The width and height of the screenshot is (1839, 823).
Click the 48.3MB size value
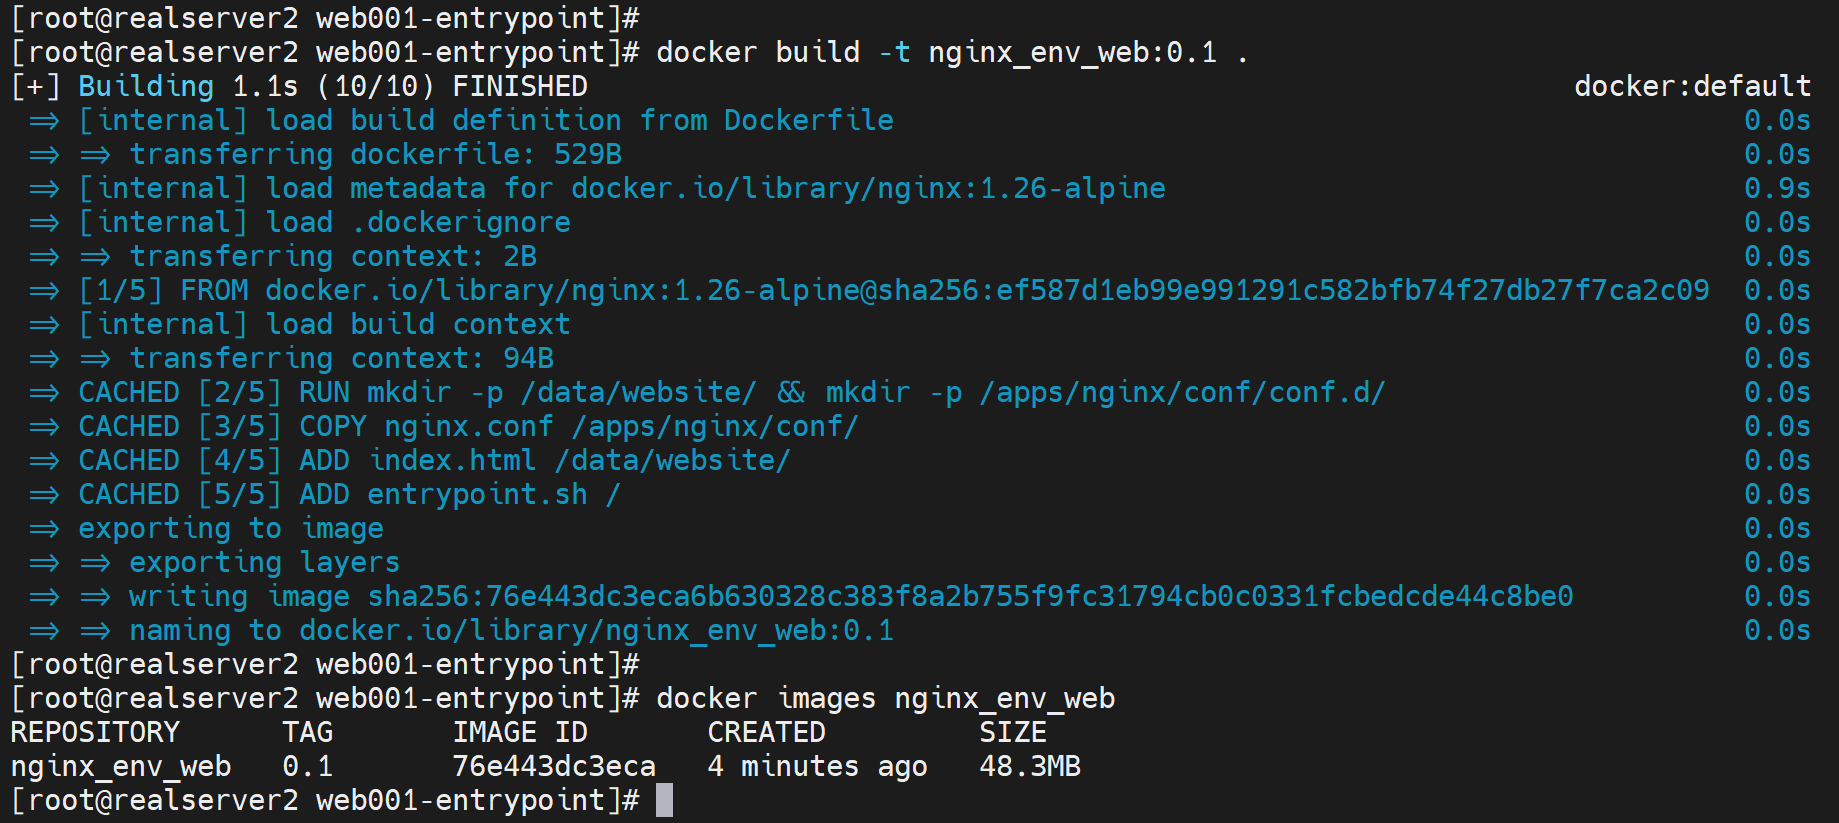(1029, 766)
